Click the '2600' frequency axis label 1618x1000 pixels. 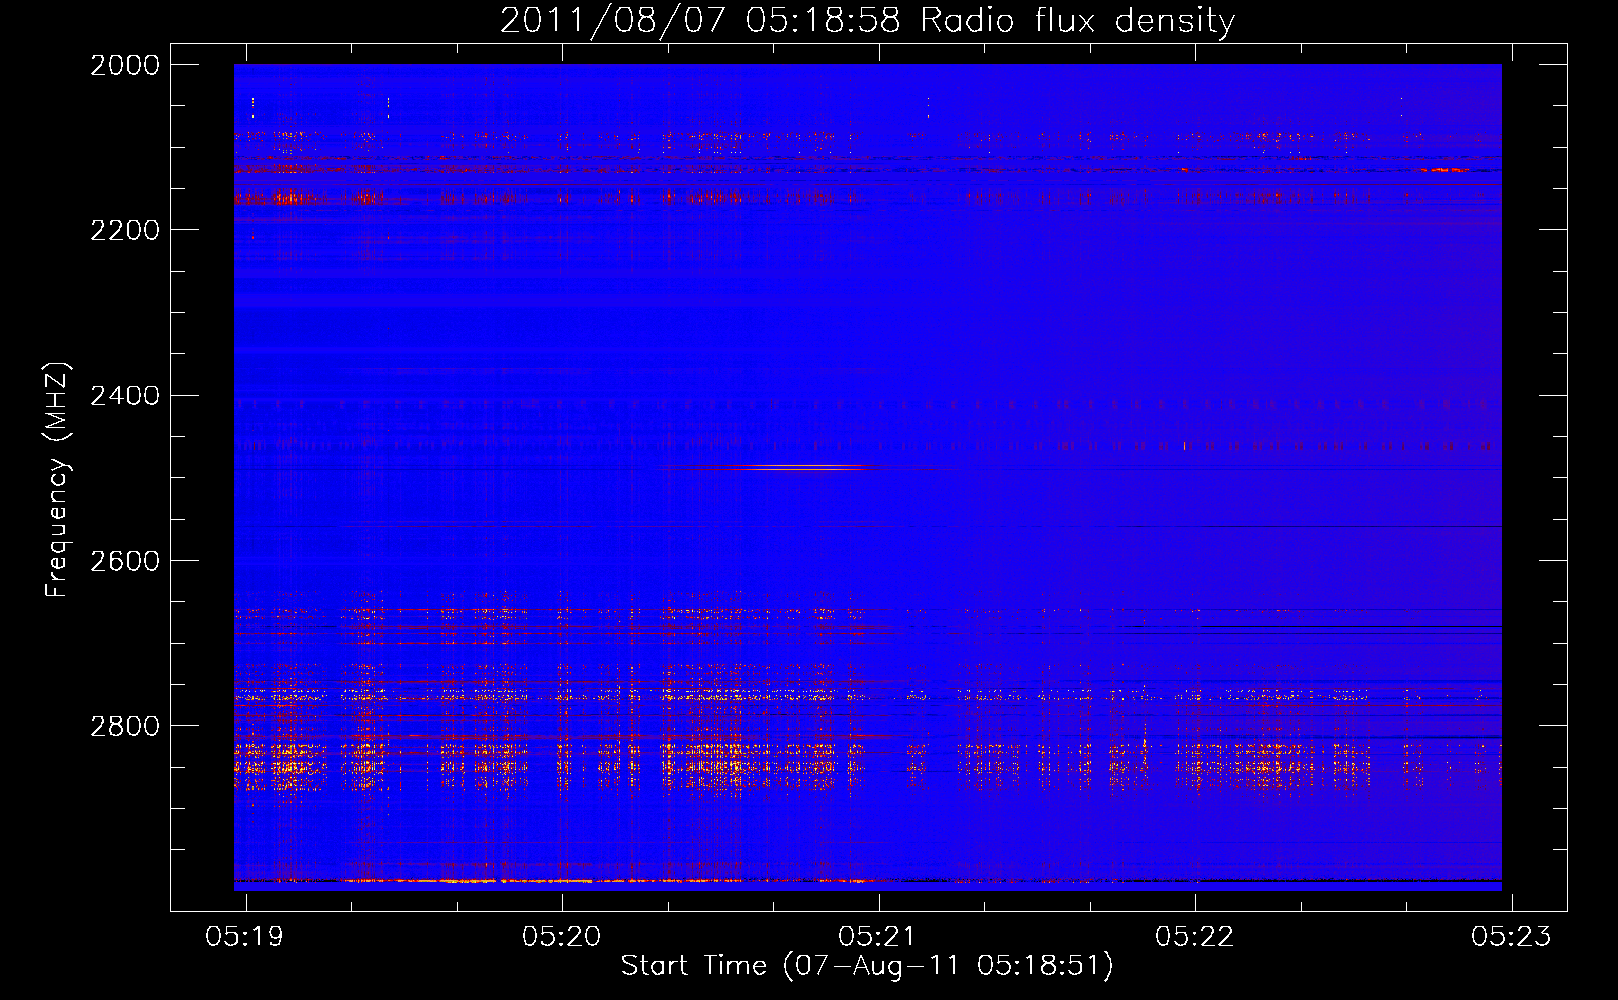click(125, 560)
